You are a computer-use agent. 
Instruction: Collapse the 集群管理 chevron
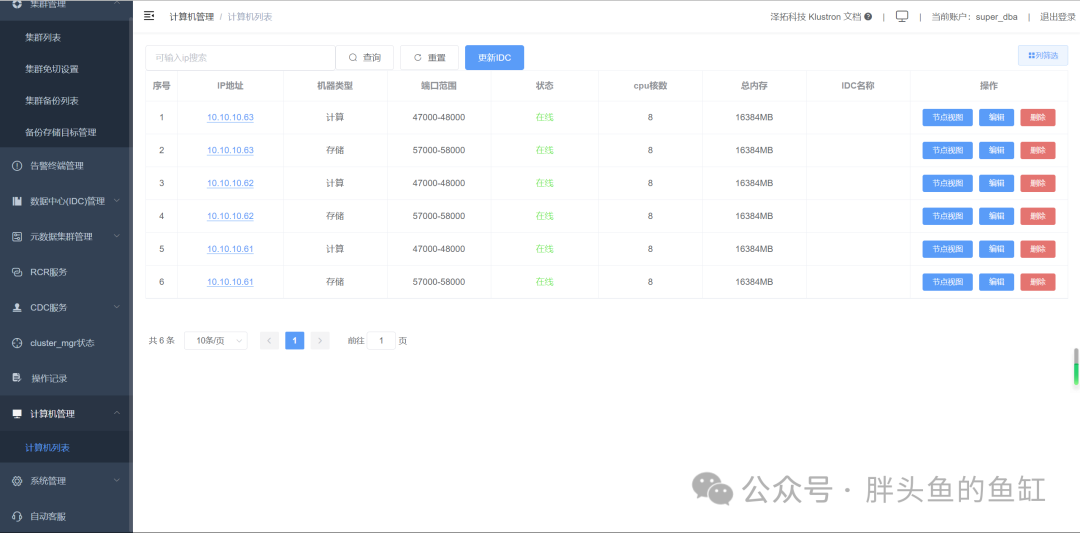click(x=116, y=3)
